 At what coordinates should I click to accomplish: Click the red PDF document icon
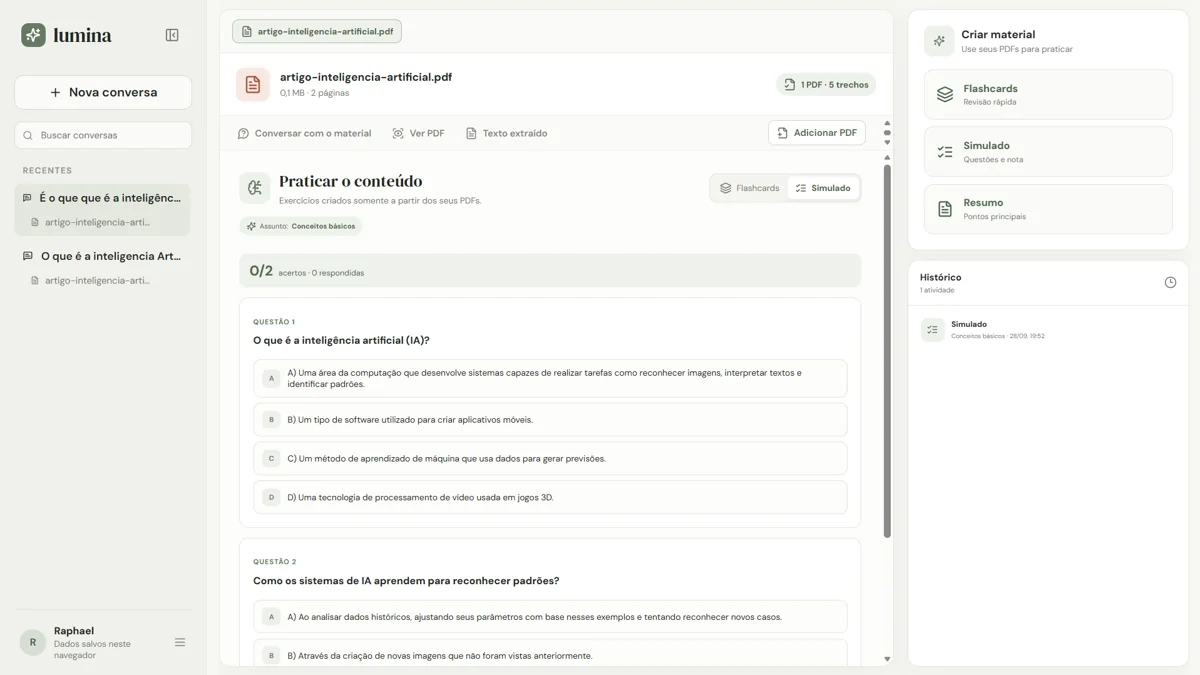(x=253, y=85)
